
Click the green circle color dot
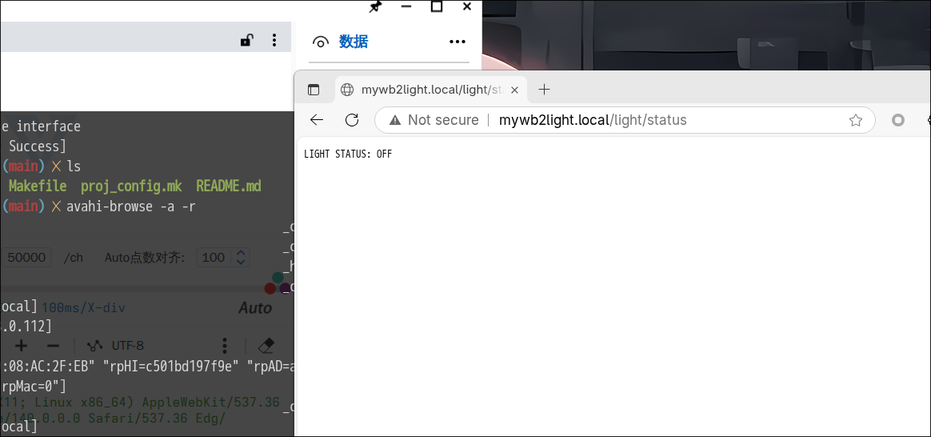click(x=278, y=277)
